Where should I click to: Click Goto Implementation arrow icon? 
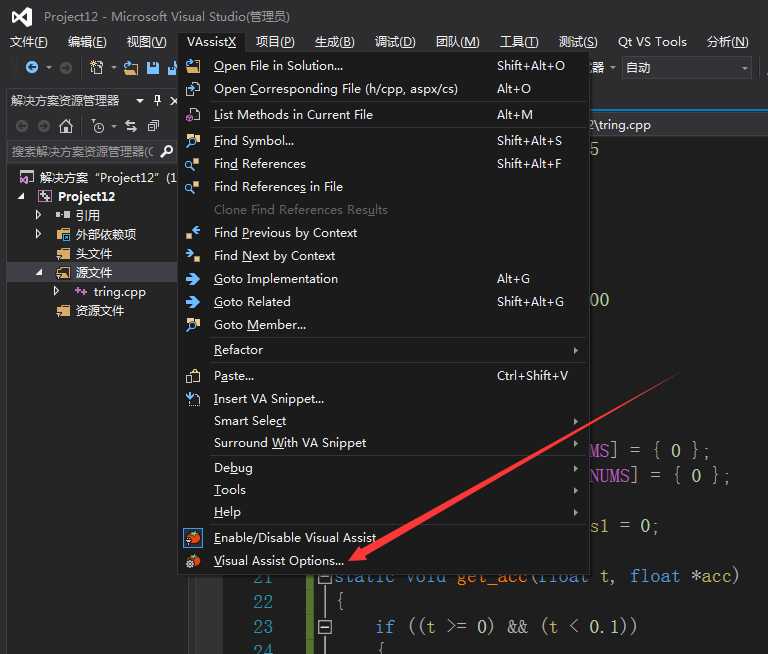pos(193,279)
